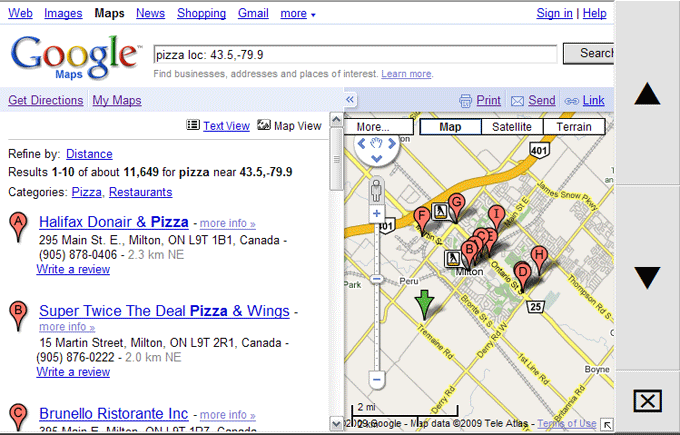
Task: Click marker C beside Brunello Ristorante listing
Action: tap(18, 416)
